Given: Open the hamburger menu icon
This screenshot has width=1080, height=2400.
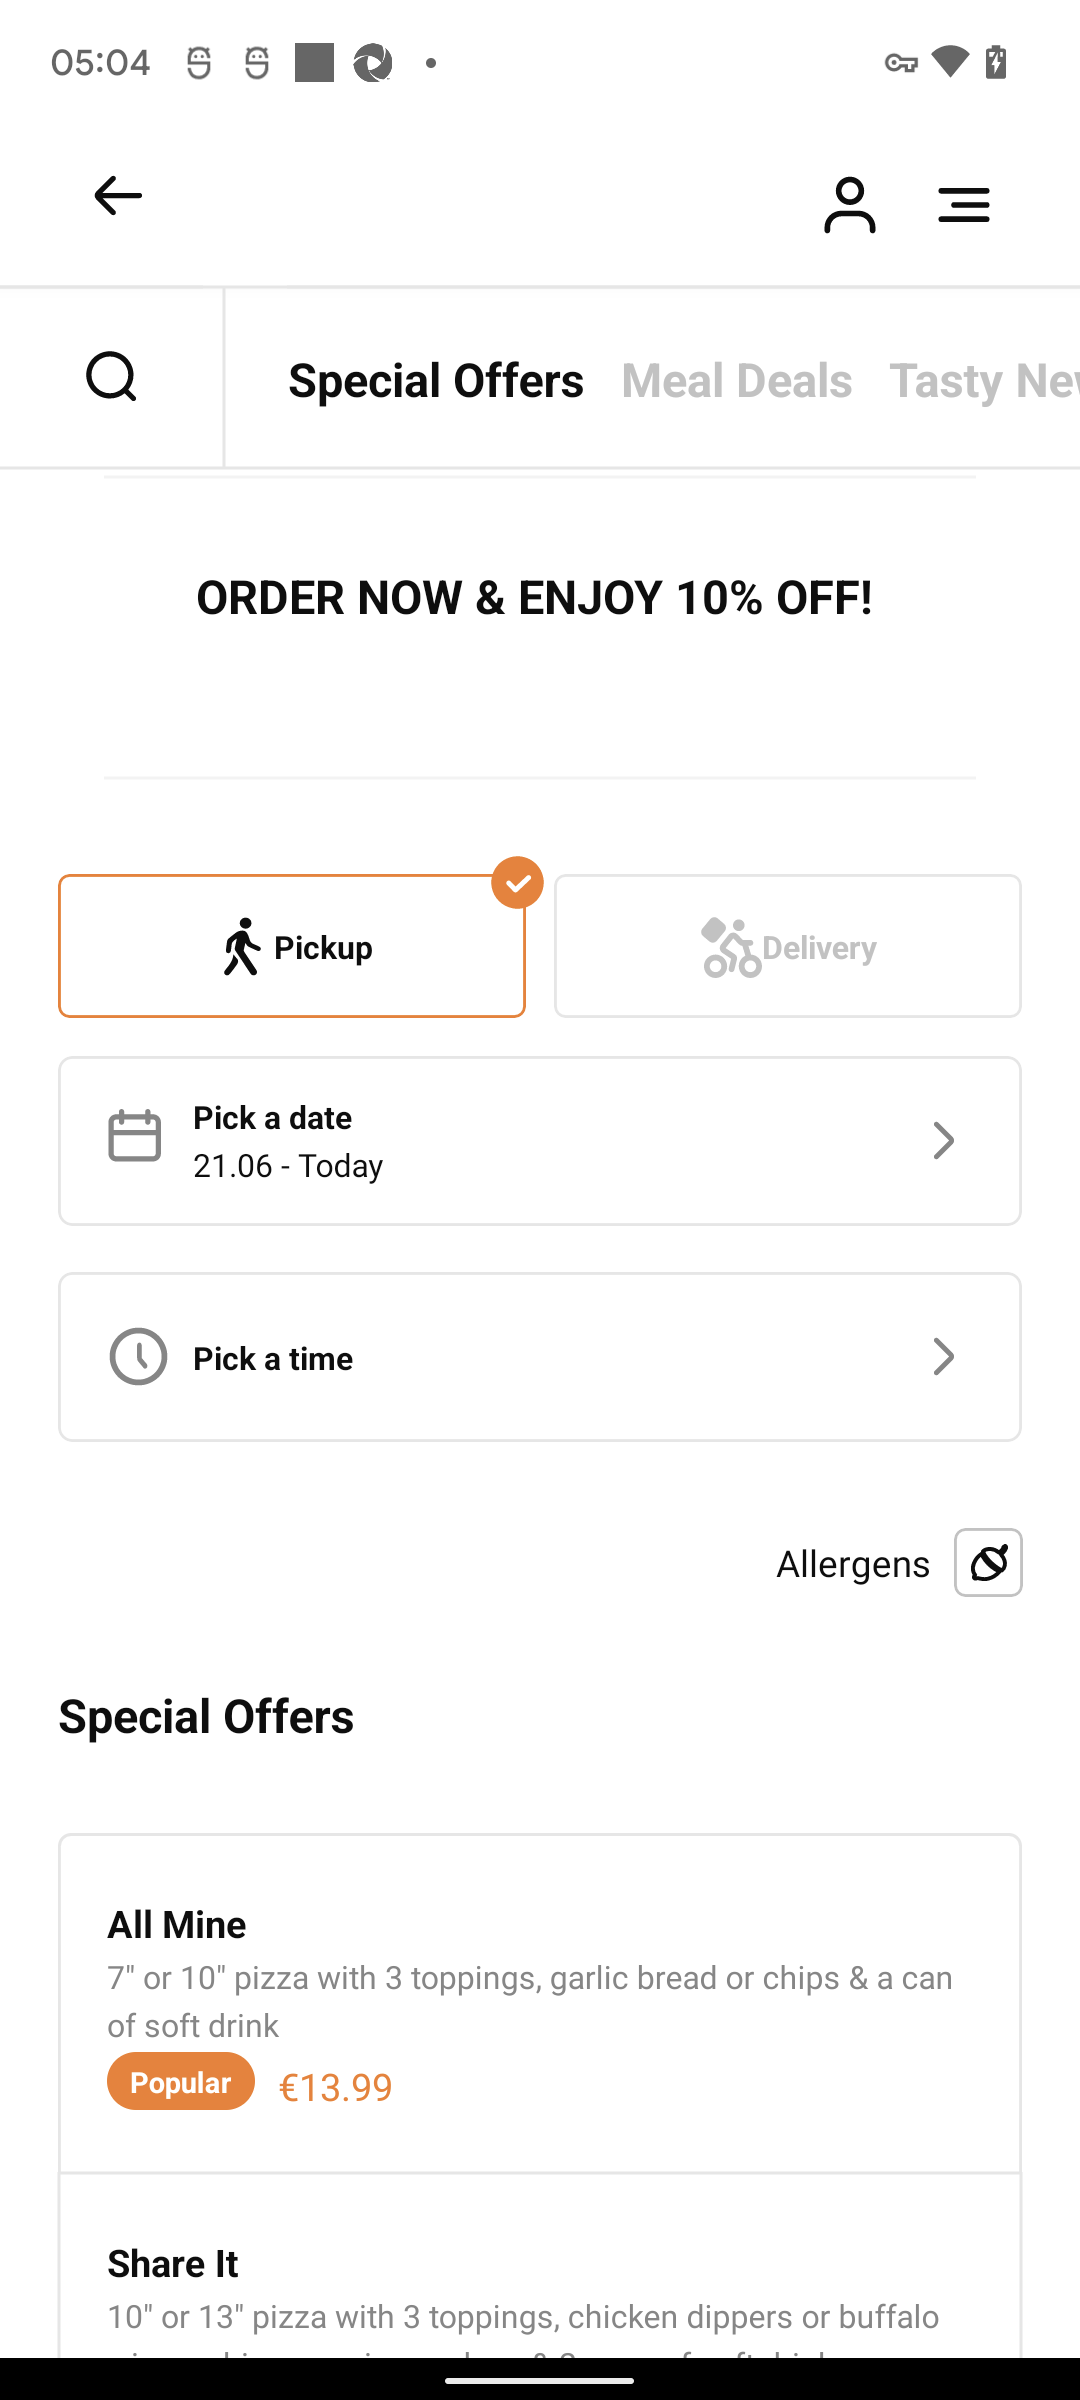Looking at the screenshot, I should coord(964,205).
